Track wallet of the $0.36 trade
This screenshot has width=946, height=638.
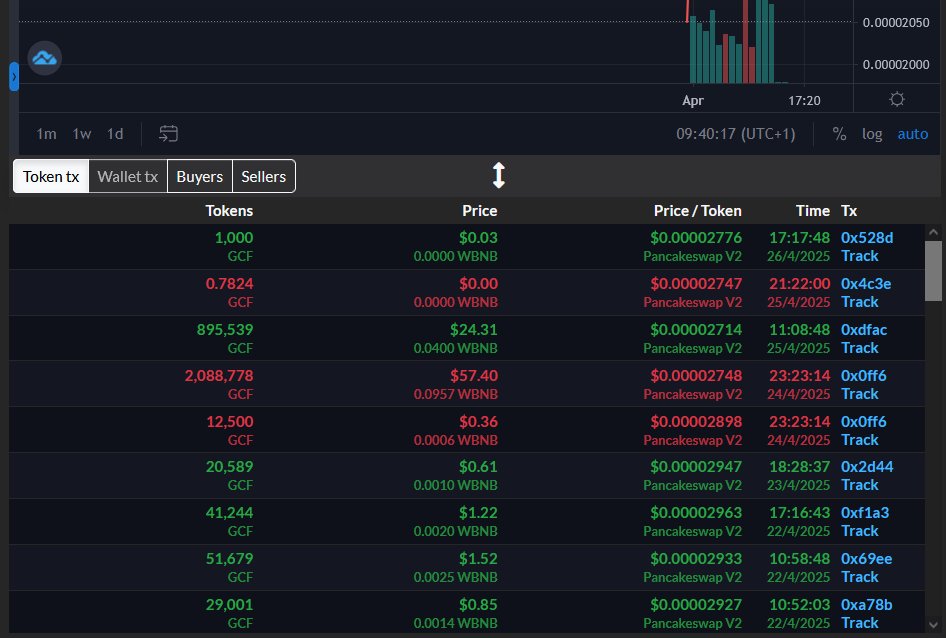860,439
